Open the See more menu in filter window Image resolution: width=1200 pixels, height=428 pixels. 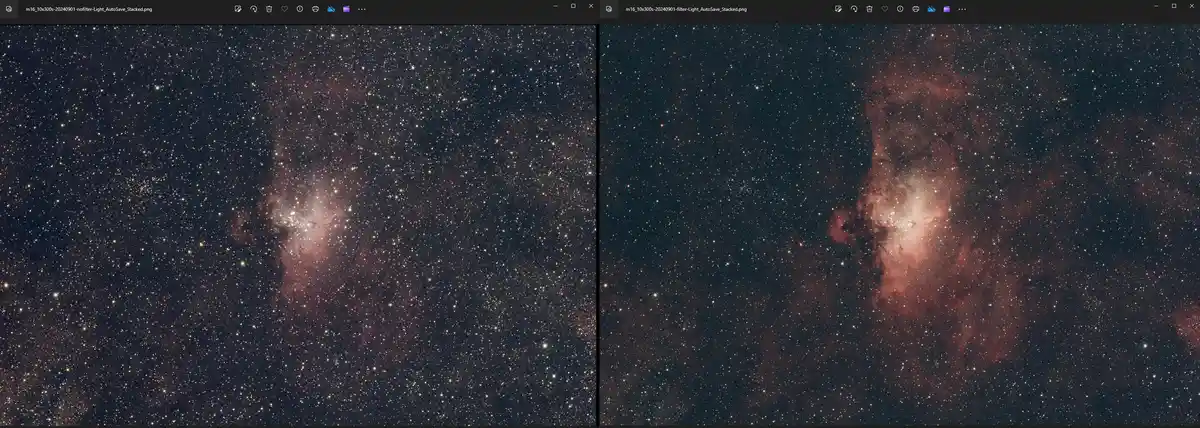pyautogui.click(x=962, y=9)
